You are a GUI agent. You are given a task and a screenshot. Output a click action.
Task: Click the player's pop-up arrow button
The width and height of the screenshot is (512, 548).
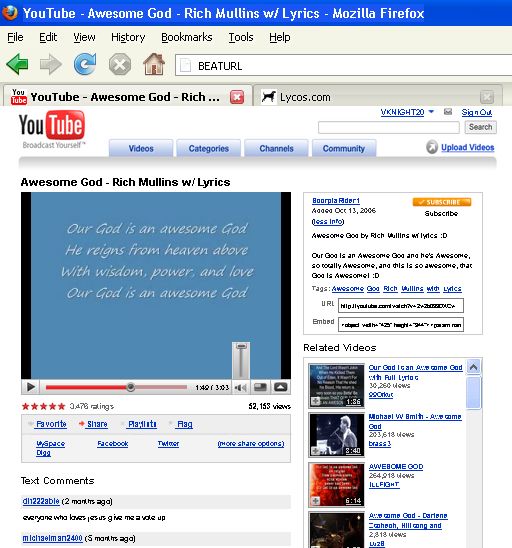[x=281, y=387]
